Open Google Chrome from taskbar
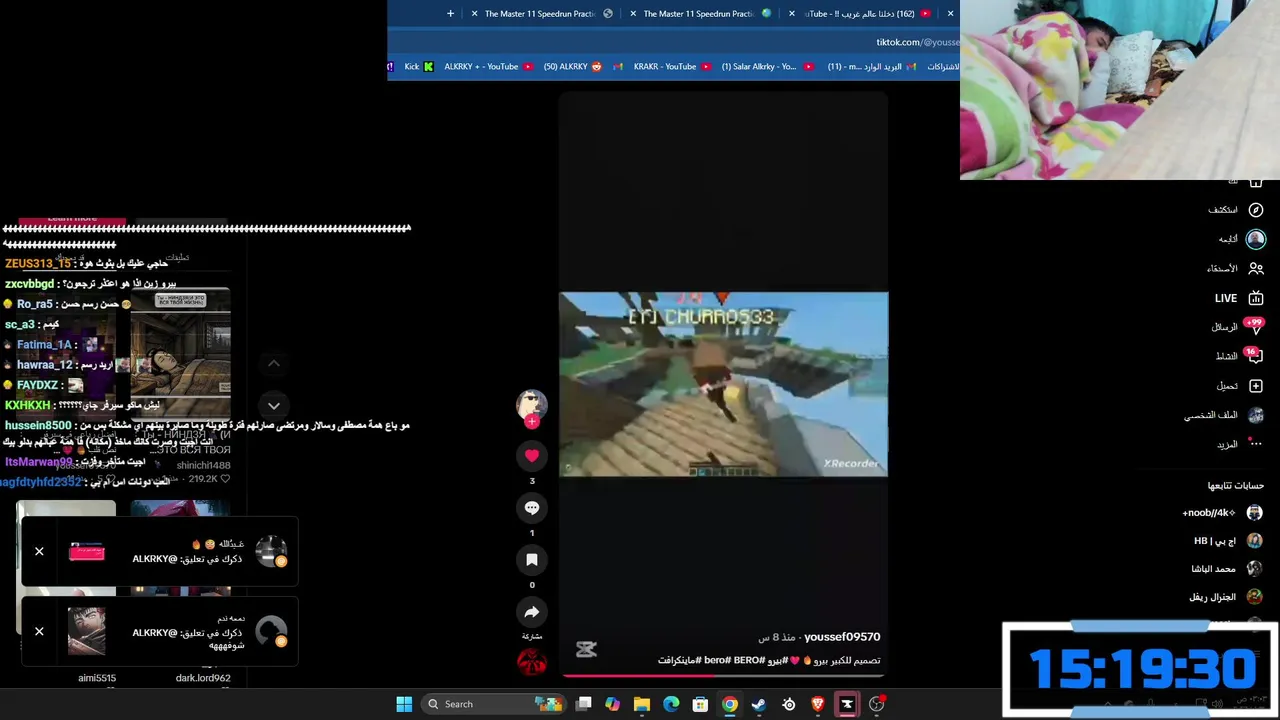The height and width of the screenshot is (720, 1280). pos(730,704)
